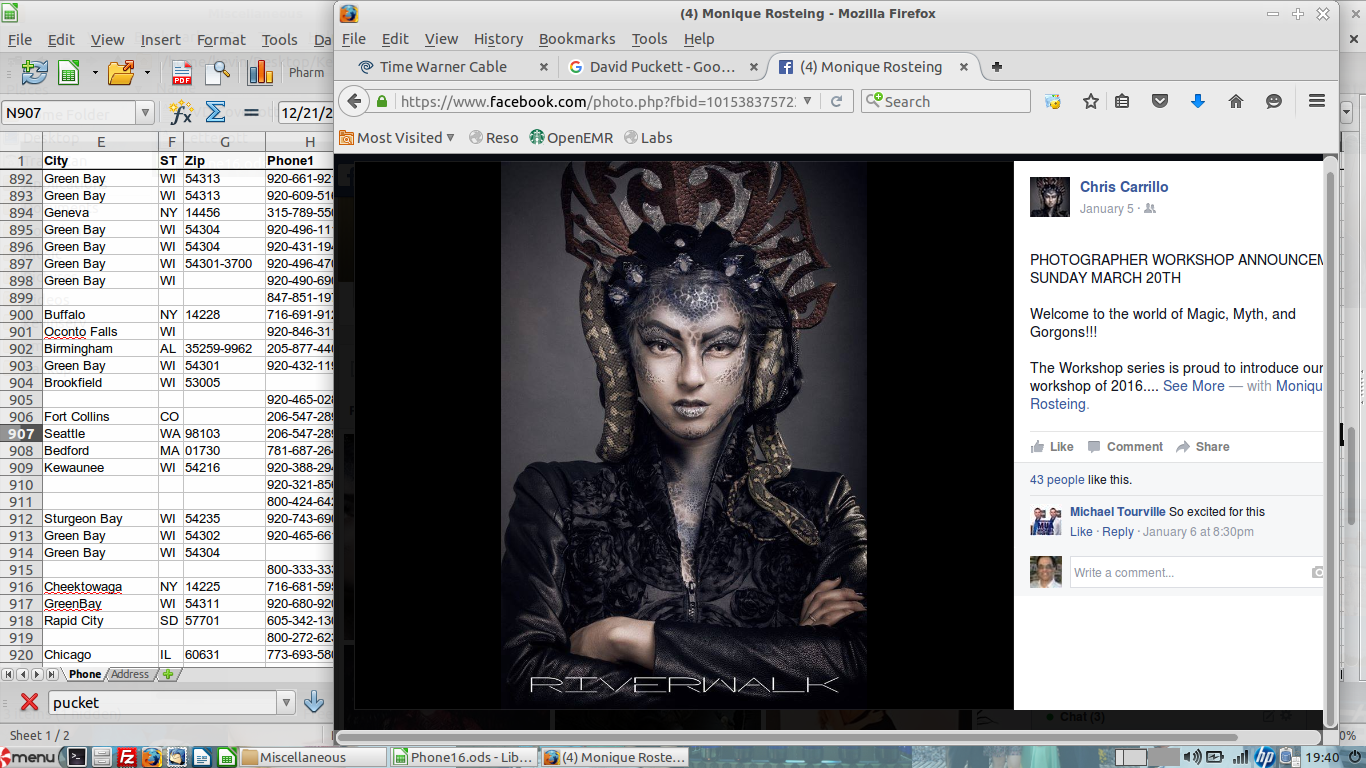Click the open new tab plus button in Firefox
The height and width of the screenshot is (768, 1366).
pos(996,67)
